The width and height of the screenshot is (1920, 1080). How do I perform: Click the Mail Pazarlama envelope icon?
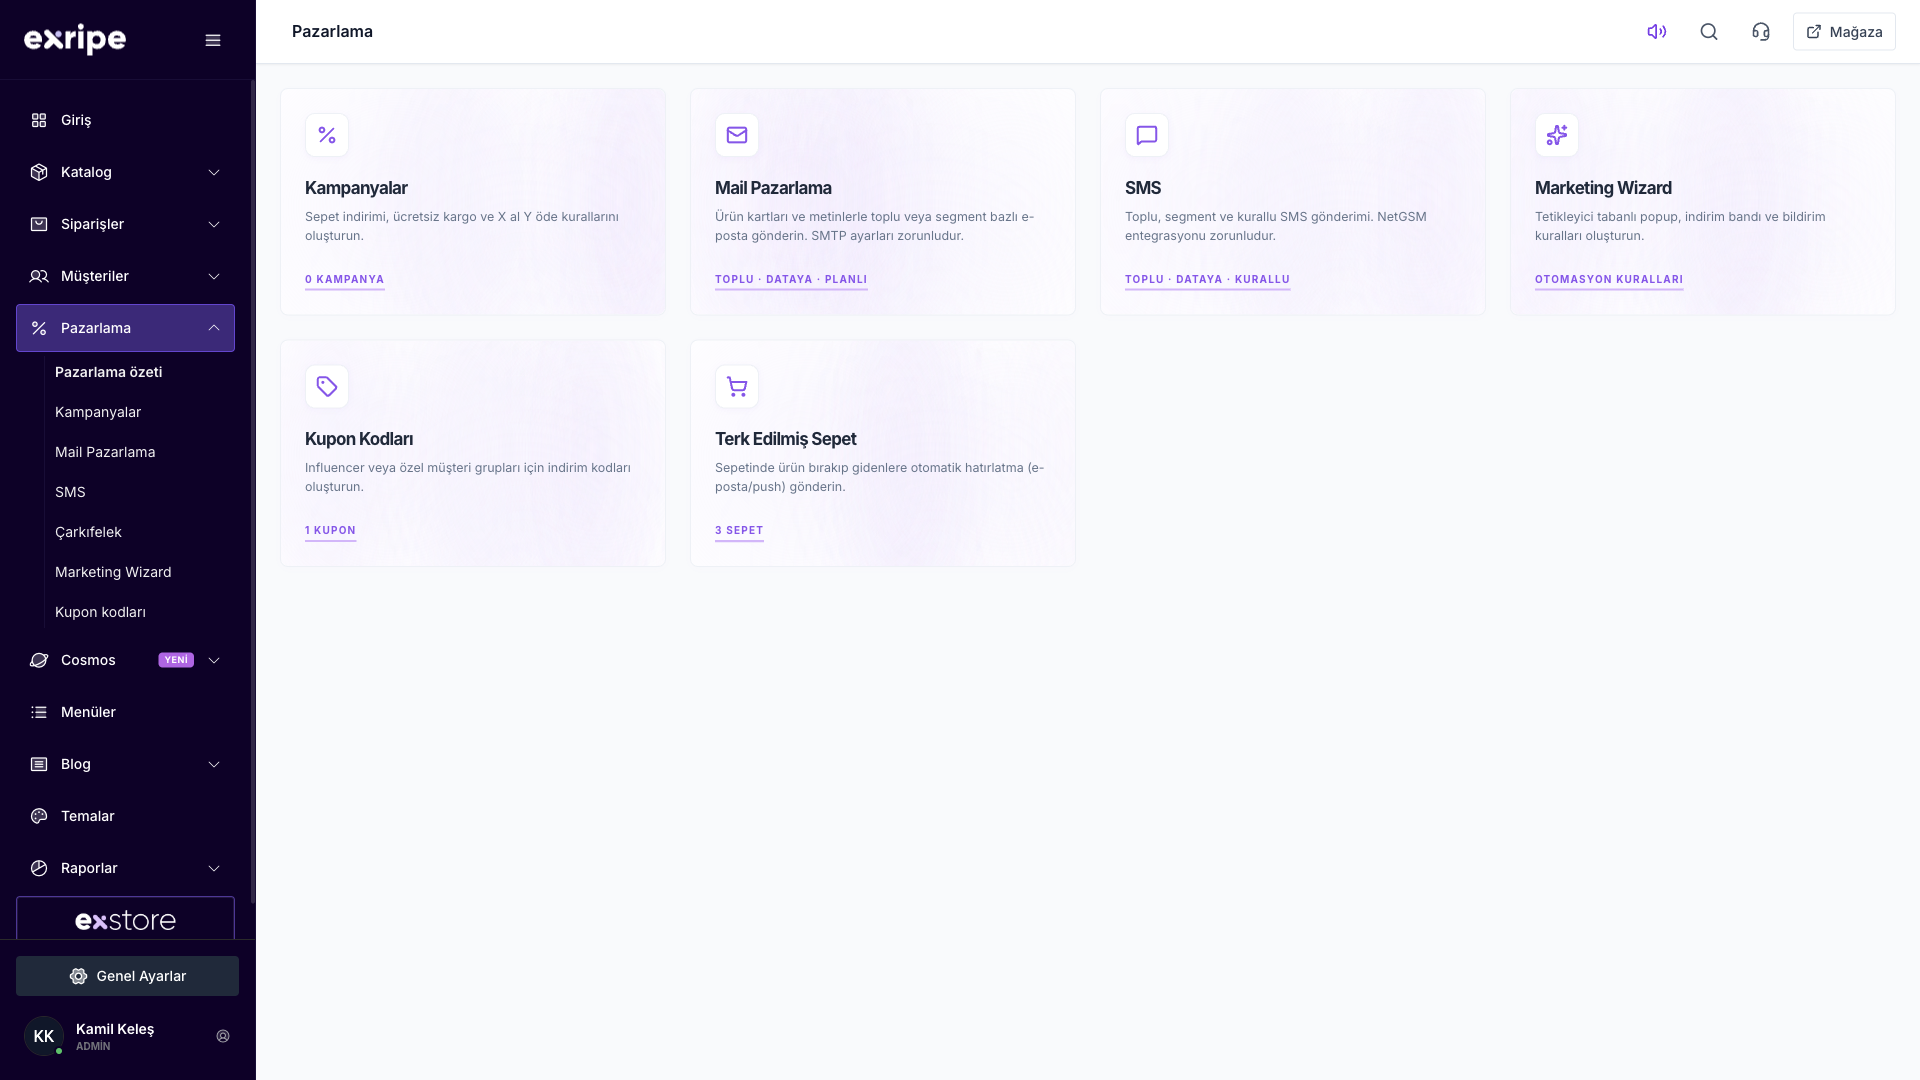coord(737,135)
